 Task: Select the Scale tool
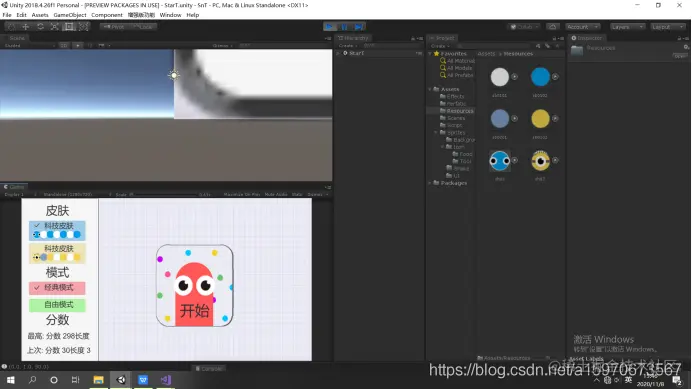[x=55, y=27]
